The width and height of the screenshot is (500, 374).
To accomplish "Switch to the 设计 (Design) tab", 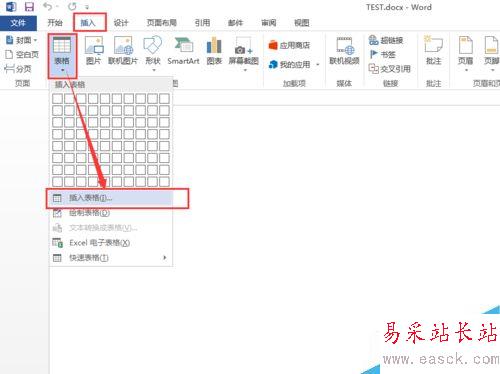I will click(121, 23).
